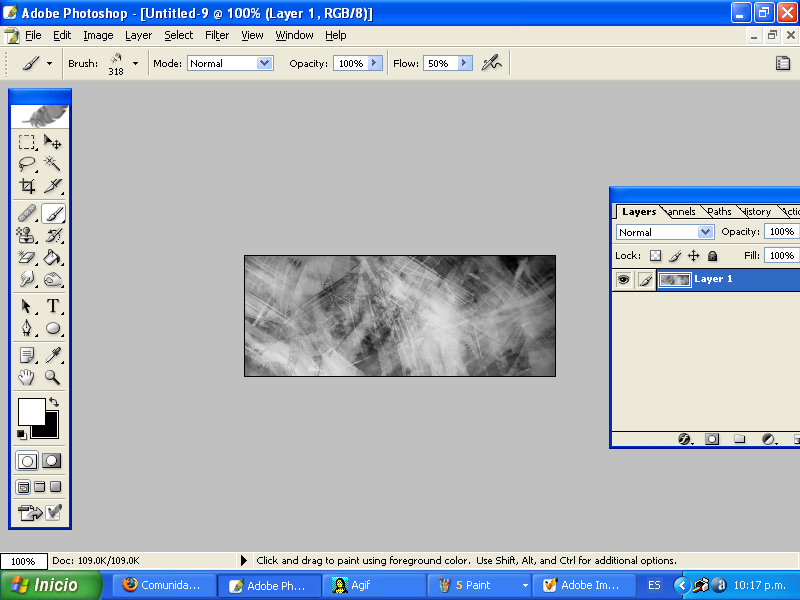Toggle the airbrush option in options bar

pos(491,63)
